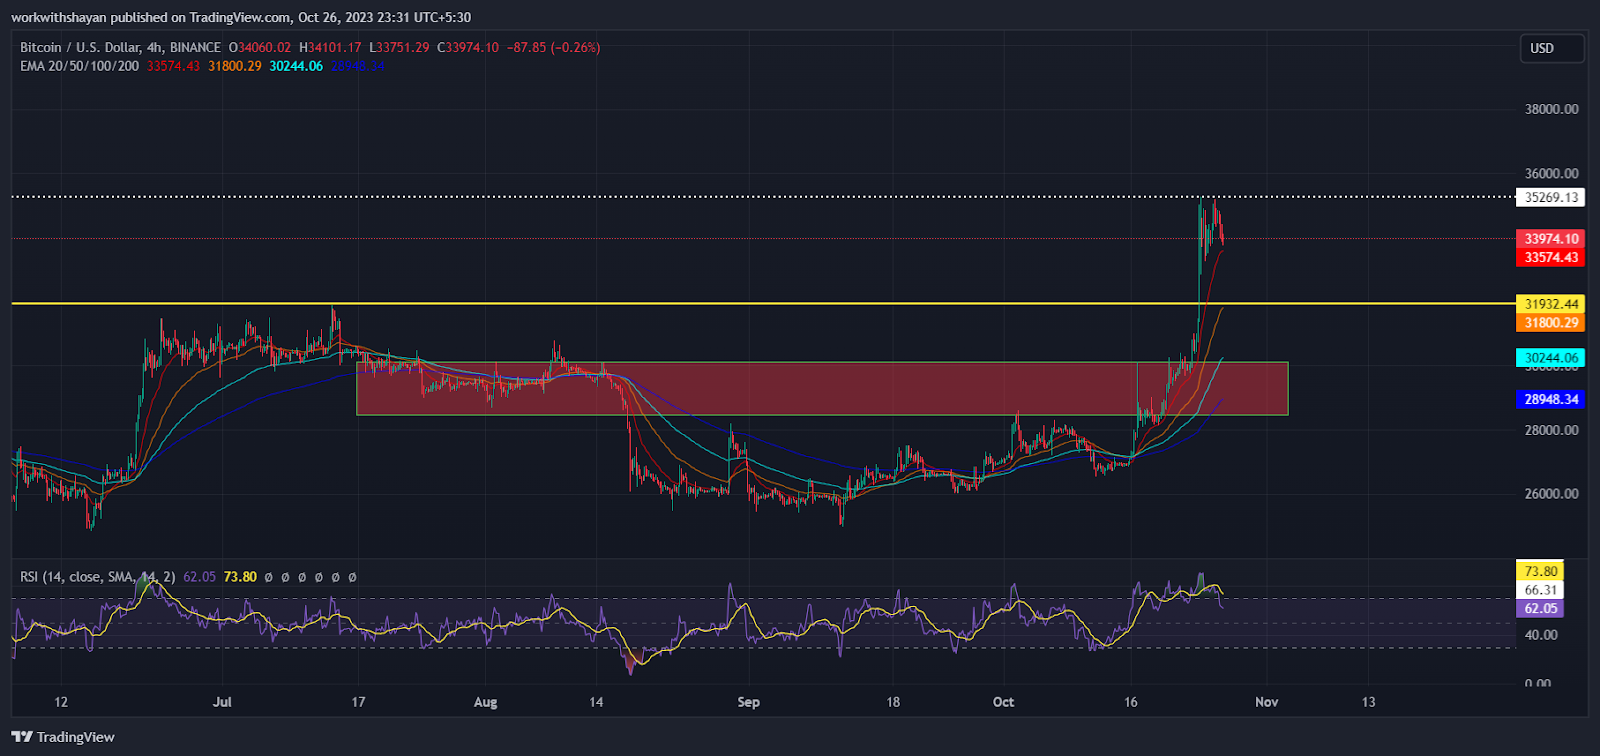Select the red supply zone rectangle
The width and height of the screenshot is (1600, 756).
[x=820, y=388]
